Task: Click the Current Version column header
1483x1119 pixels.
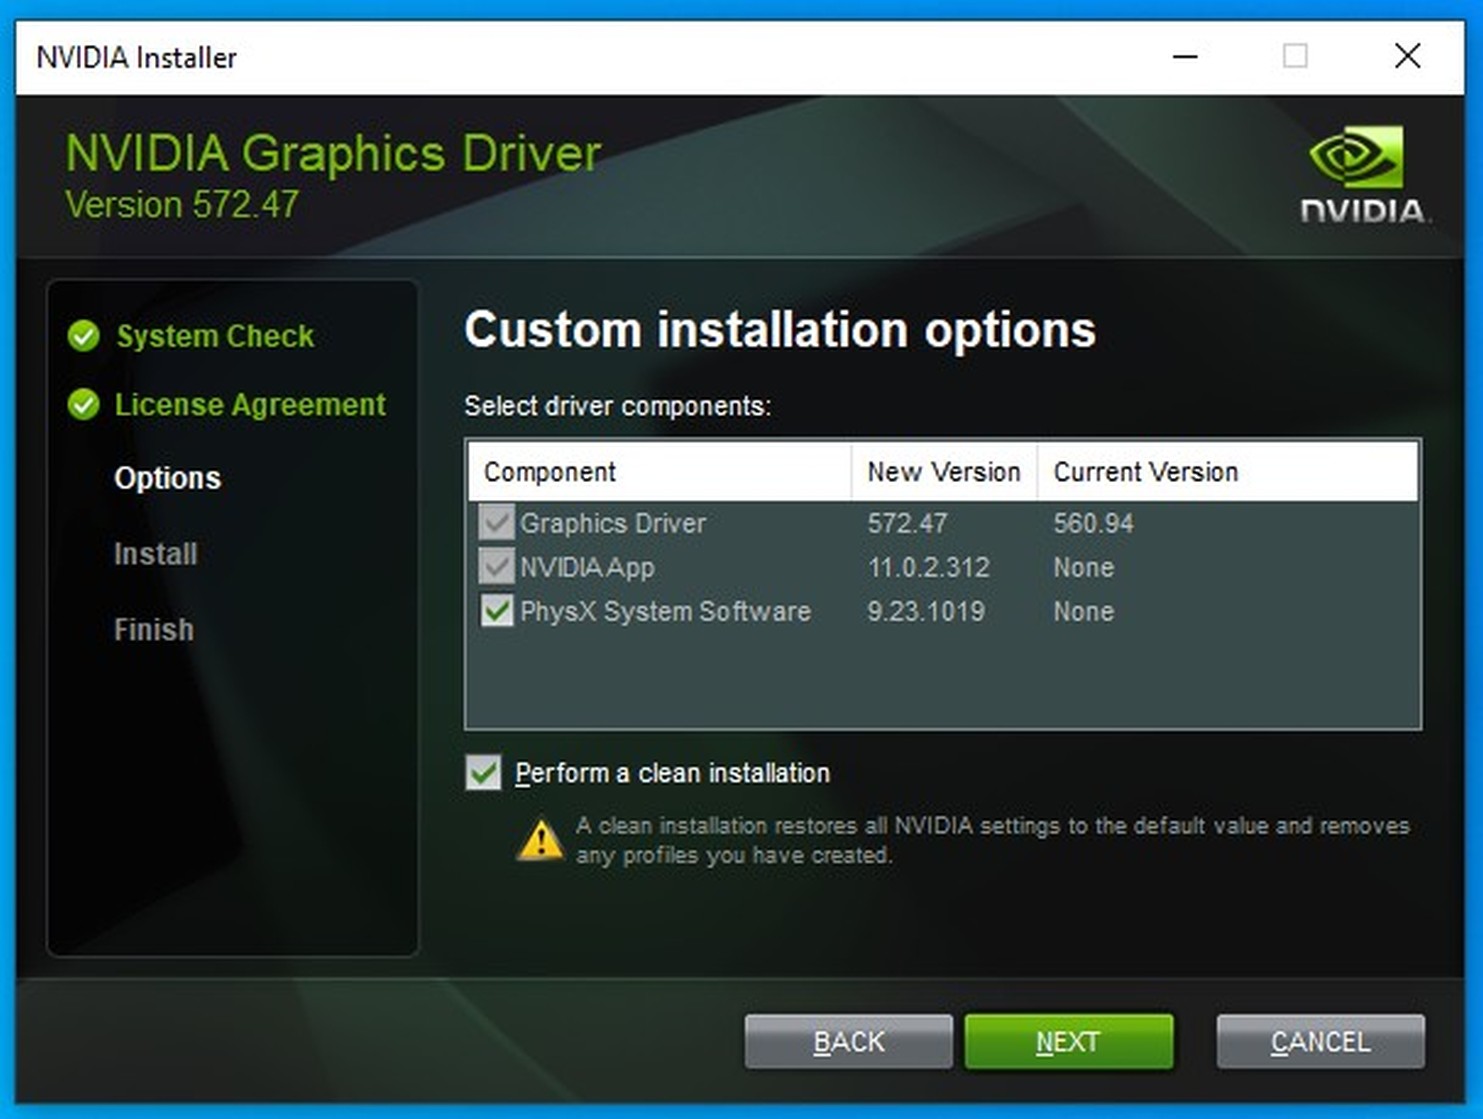Action: pyautogui.click(x=1228, y=471)
